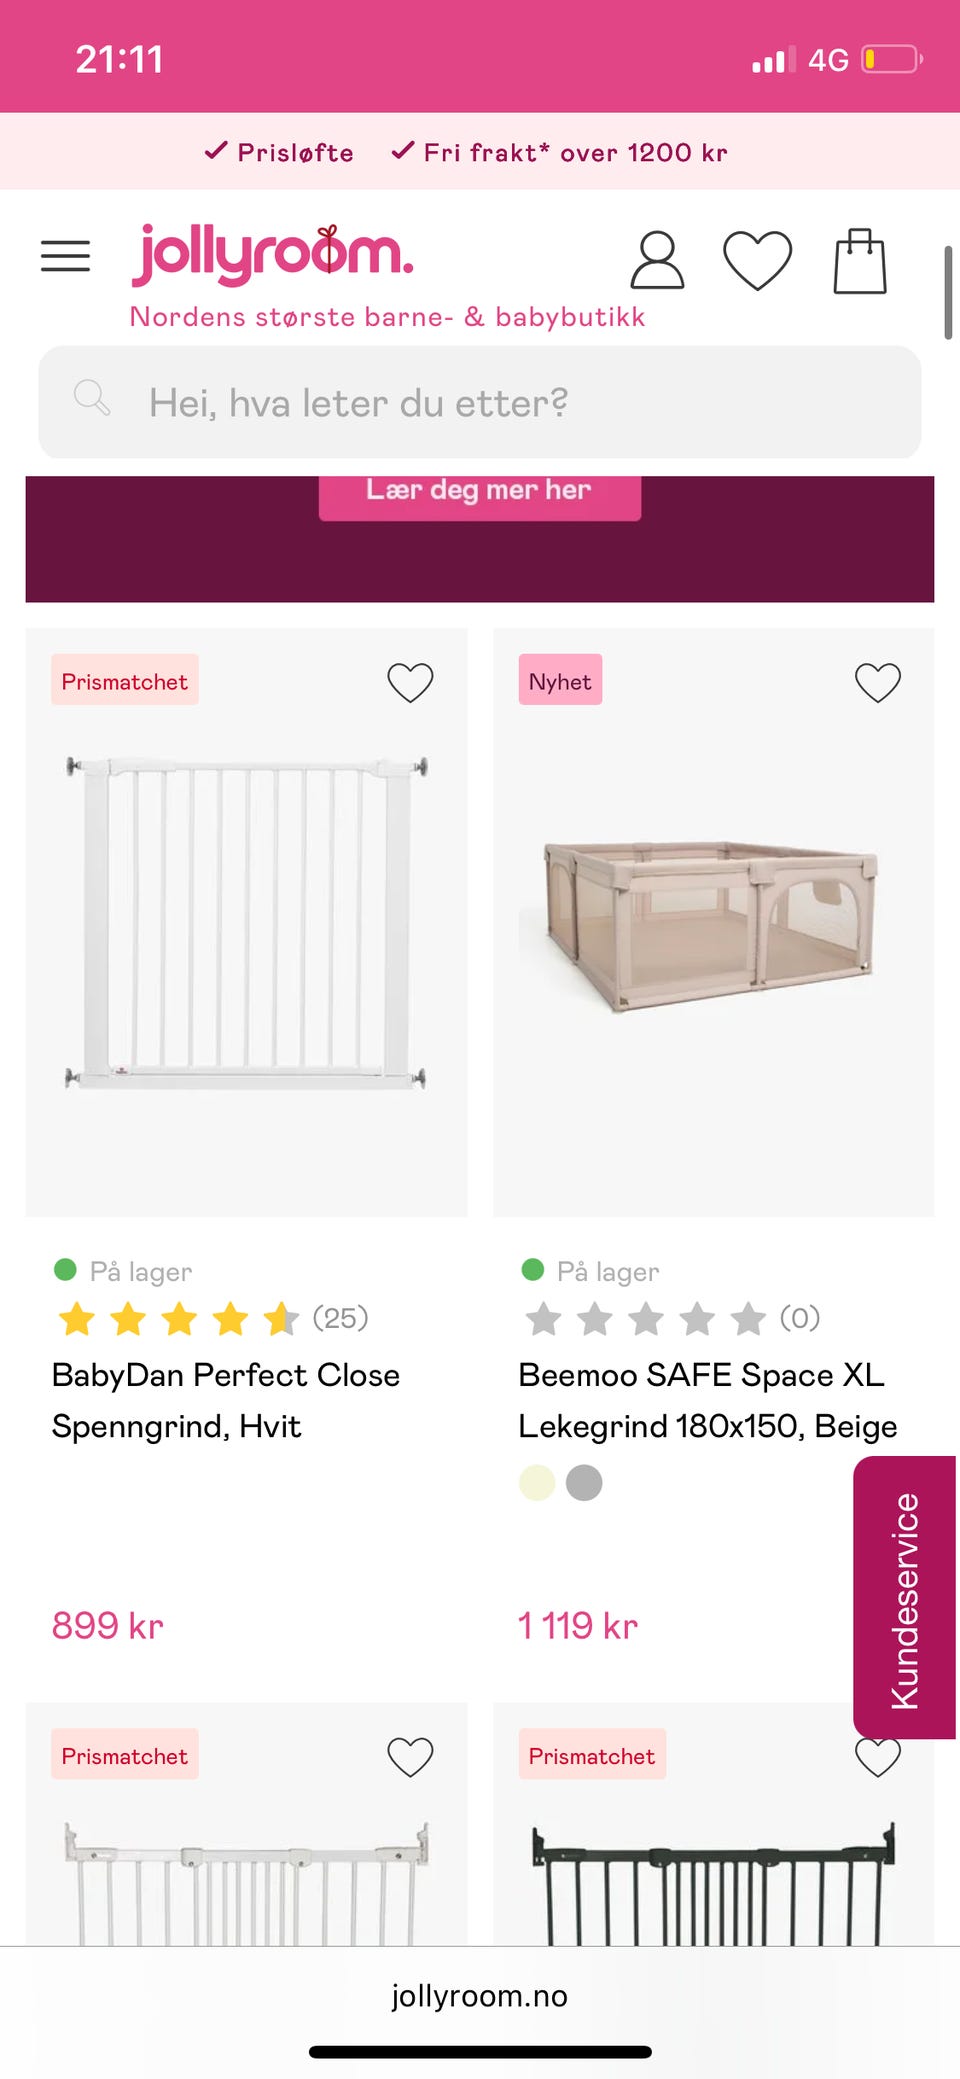The width and height of the screenshot is (960, 2079).
Task: Open the black safety gate product image
Action: (x=712, y=1880)
